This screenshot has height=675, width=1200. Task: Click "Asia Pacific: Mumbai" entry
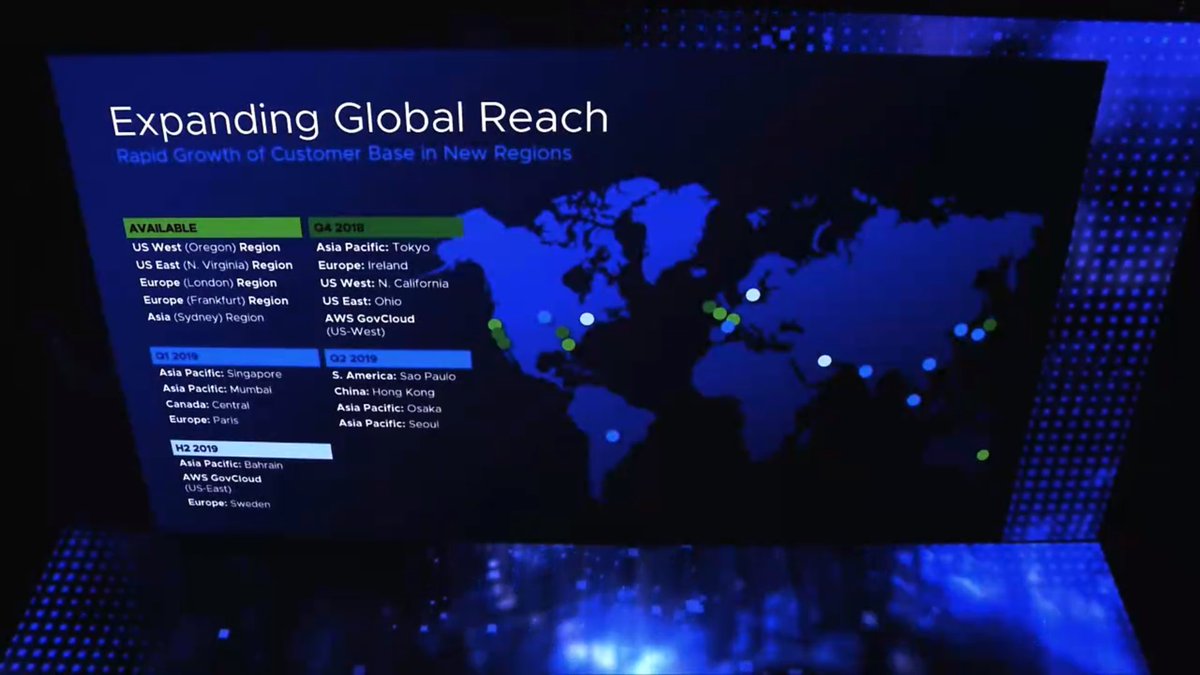(x=217, y=389)
